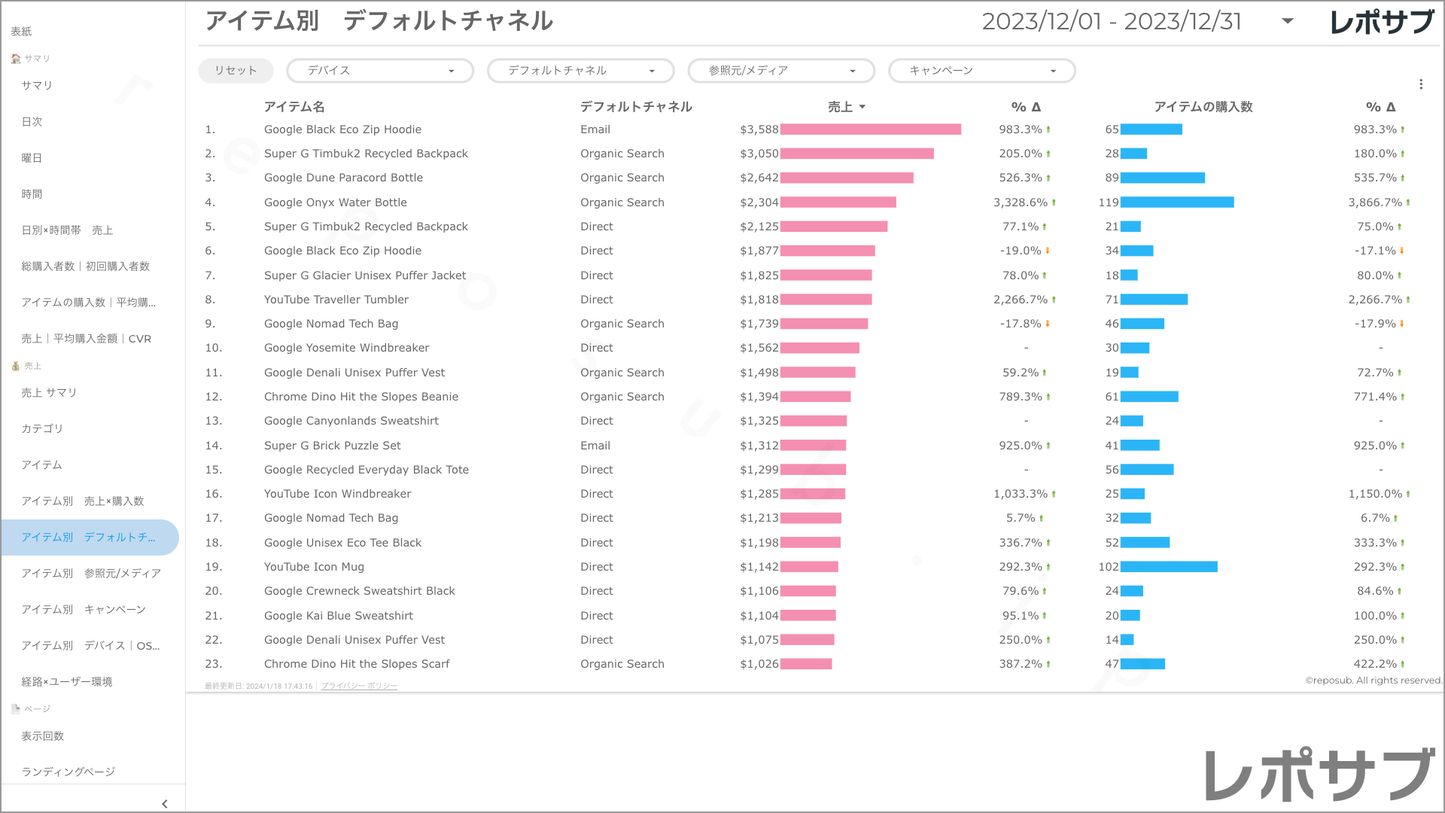Sort by アイテムの購入数 column header

tap(1203, 107)
